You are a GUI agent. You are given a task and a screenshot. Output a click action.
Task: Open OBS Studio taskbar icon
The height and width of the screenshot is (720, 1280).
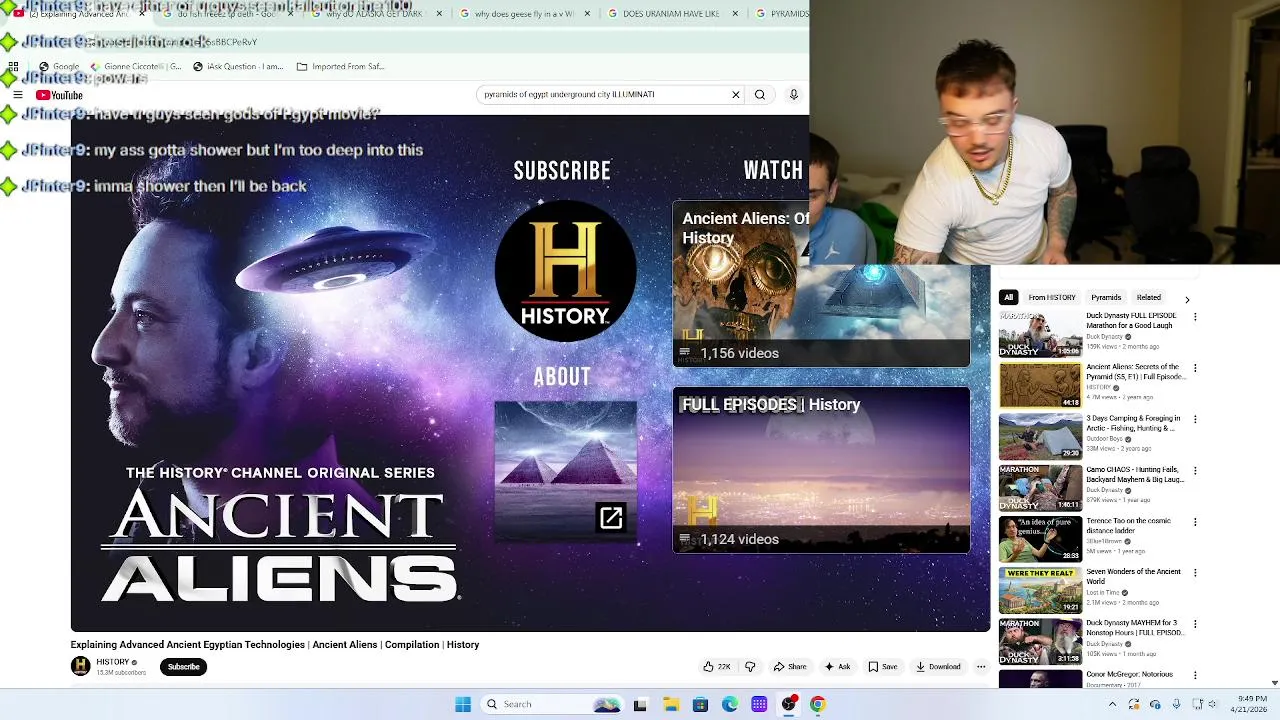click(x=789, y=704)
